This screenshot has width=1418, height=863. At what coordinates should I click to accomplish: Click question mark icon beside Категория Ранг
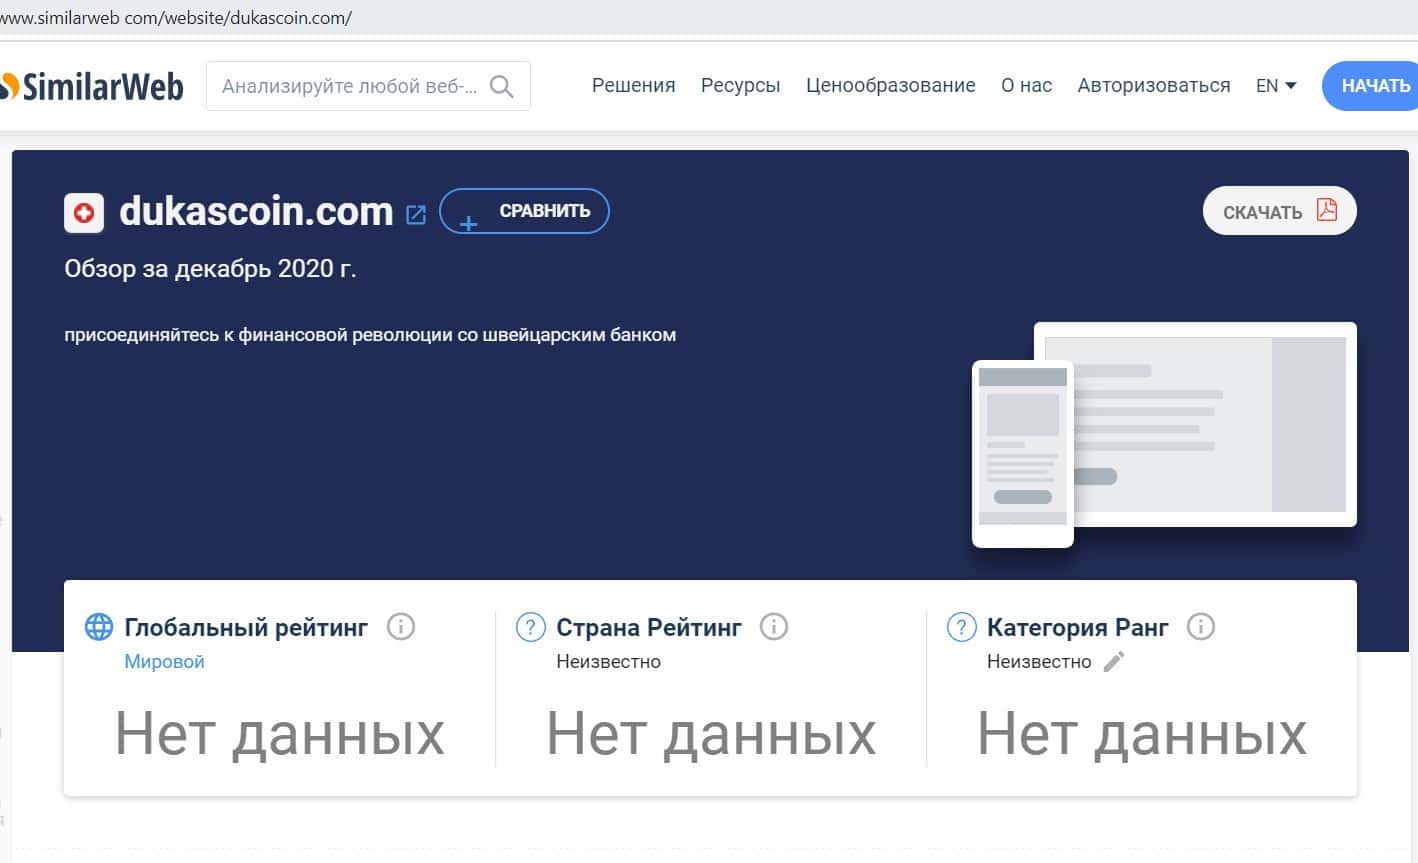pos(961,627)
